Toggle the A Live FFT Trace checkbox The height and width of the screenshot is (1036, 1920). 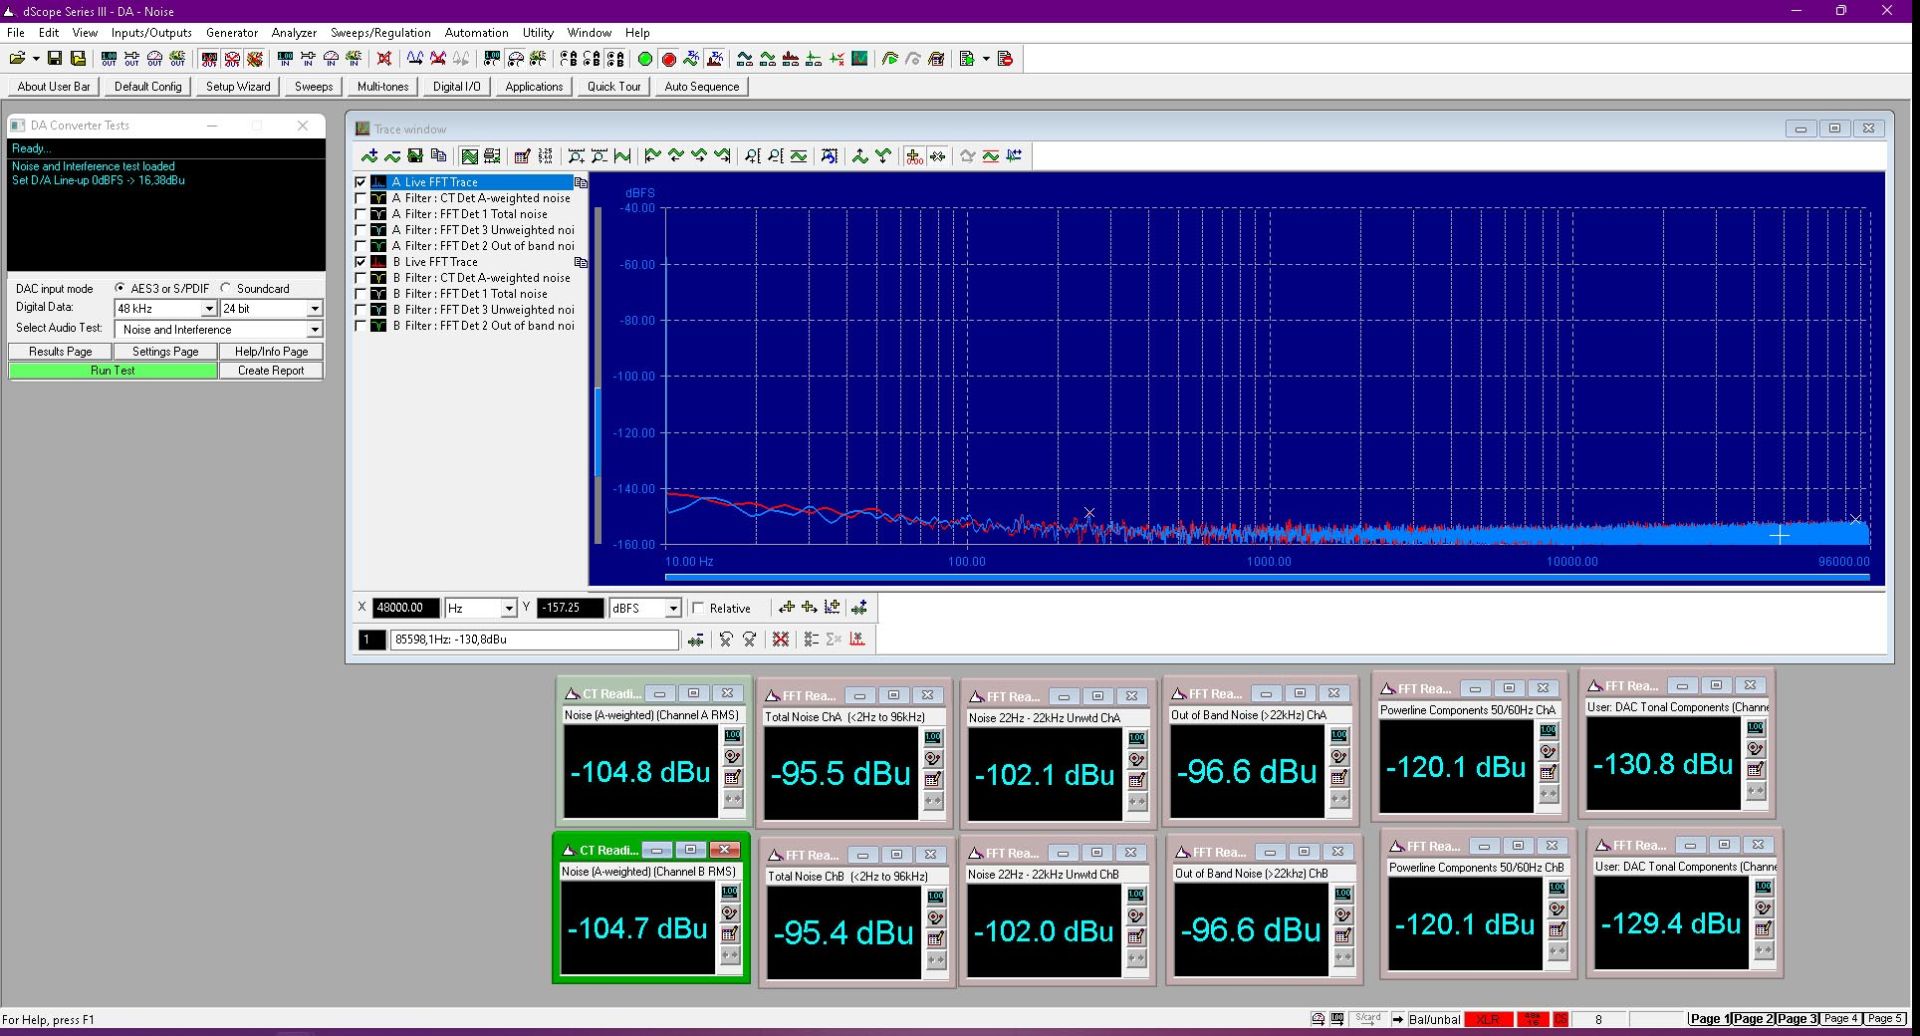[361, 183]
